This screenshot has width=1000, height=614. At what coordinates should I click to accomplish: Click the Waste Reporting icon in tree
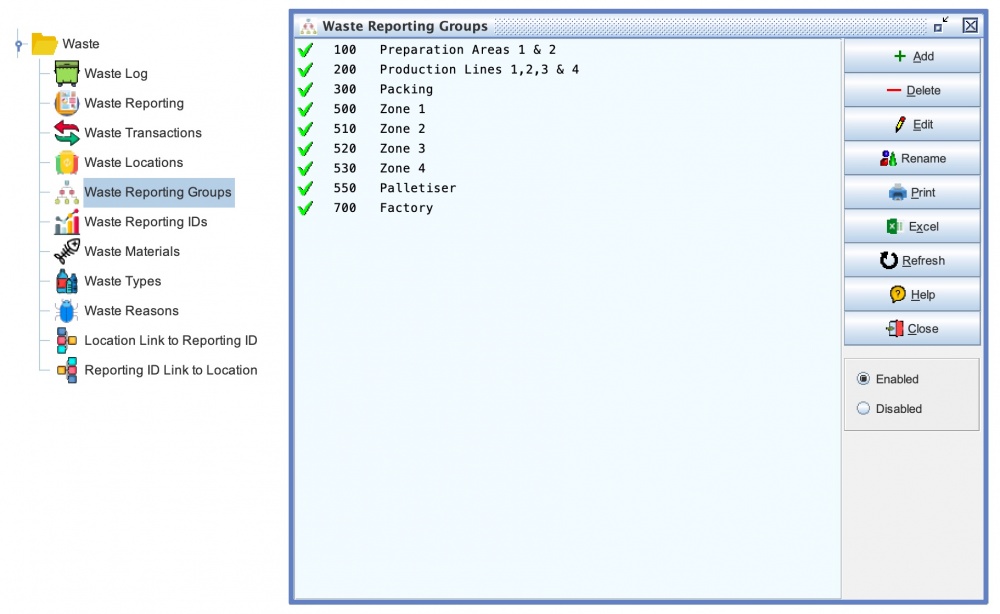[67, 103]
